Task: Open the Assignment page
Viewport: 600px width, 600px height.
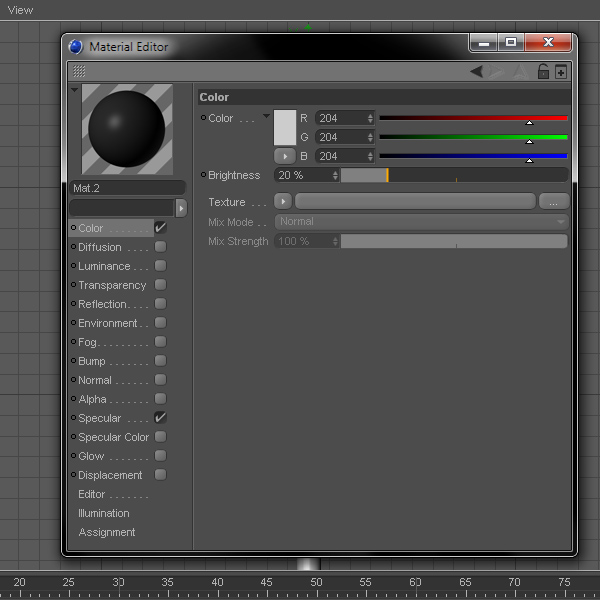Action: click(x=107, y=532)
